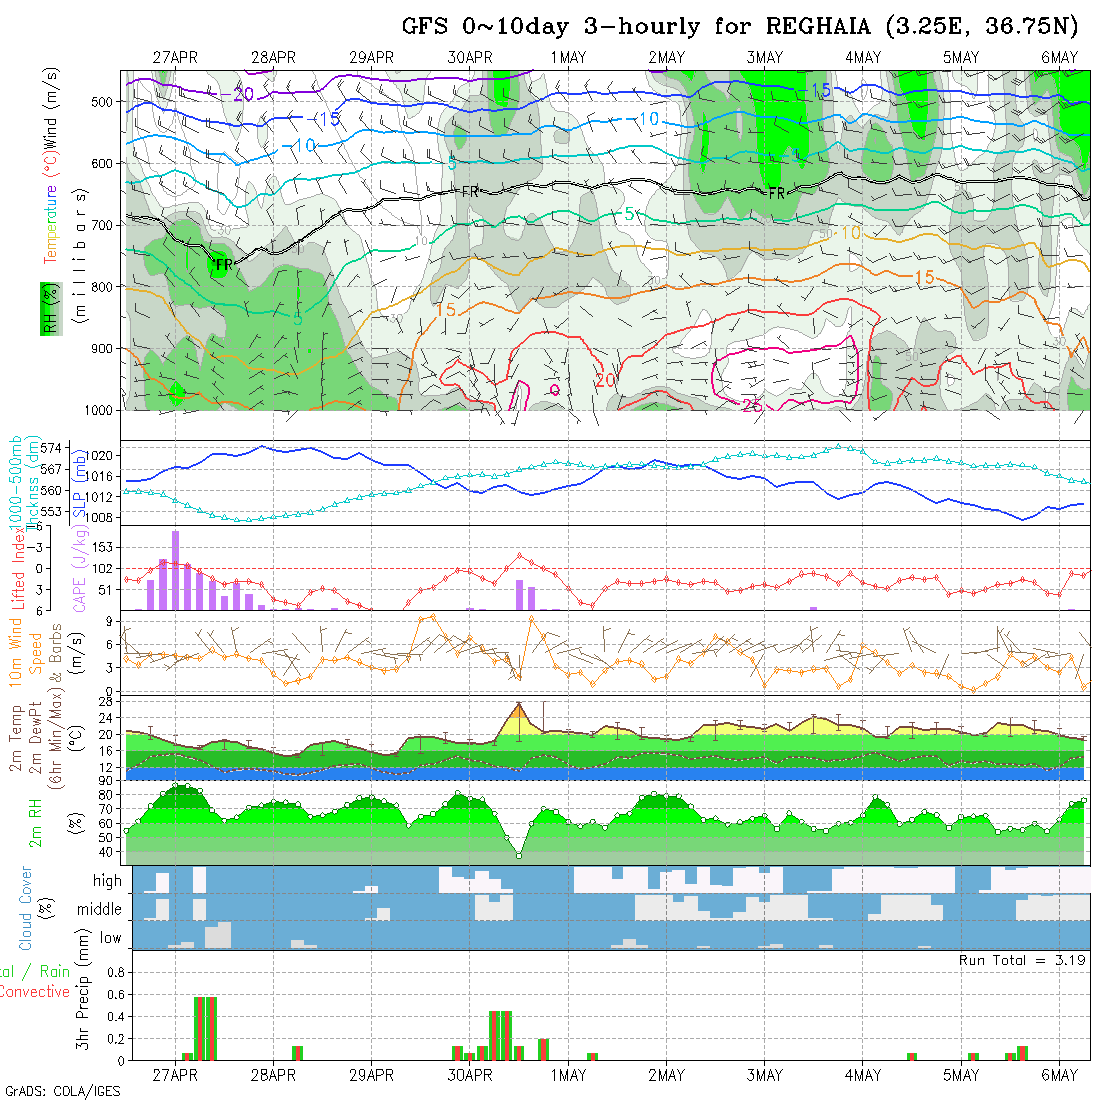Click the 800 millibar pressure tick label
The image size is (1100, 1100).
coord(102,287)
